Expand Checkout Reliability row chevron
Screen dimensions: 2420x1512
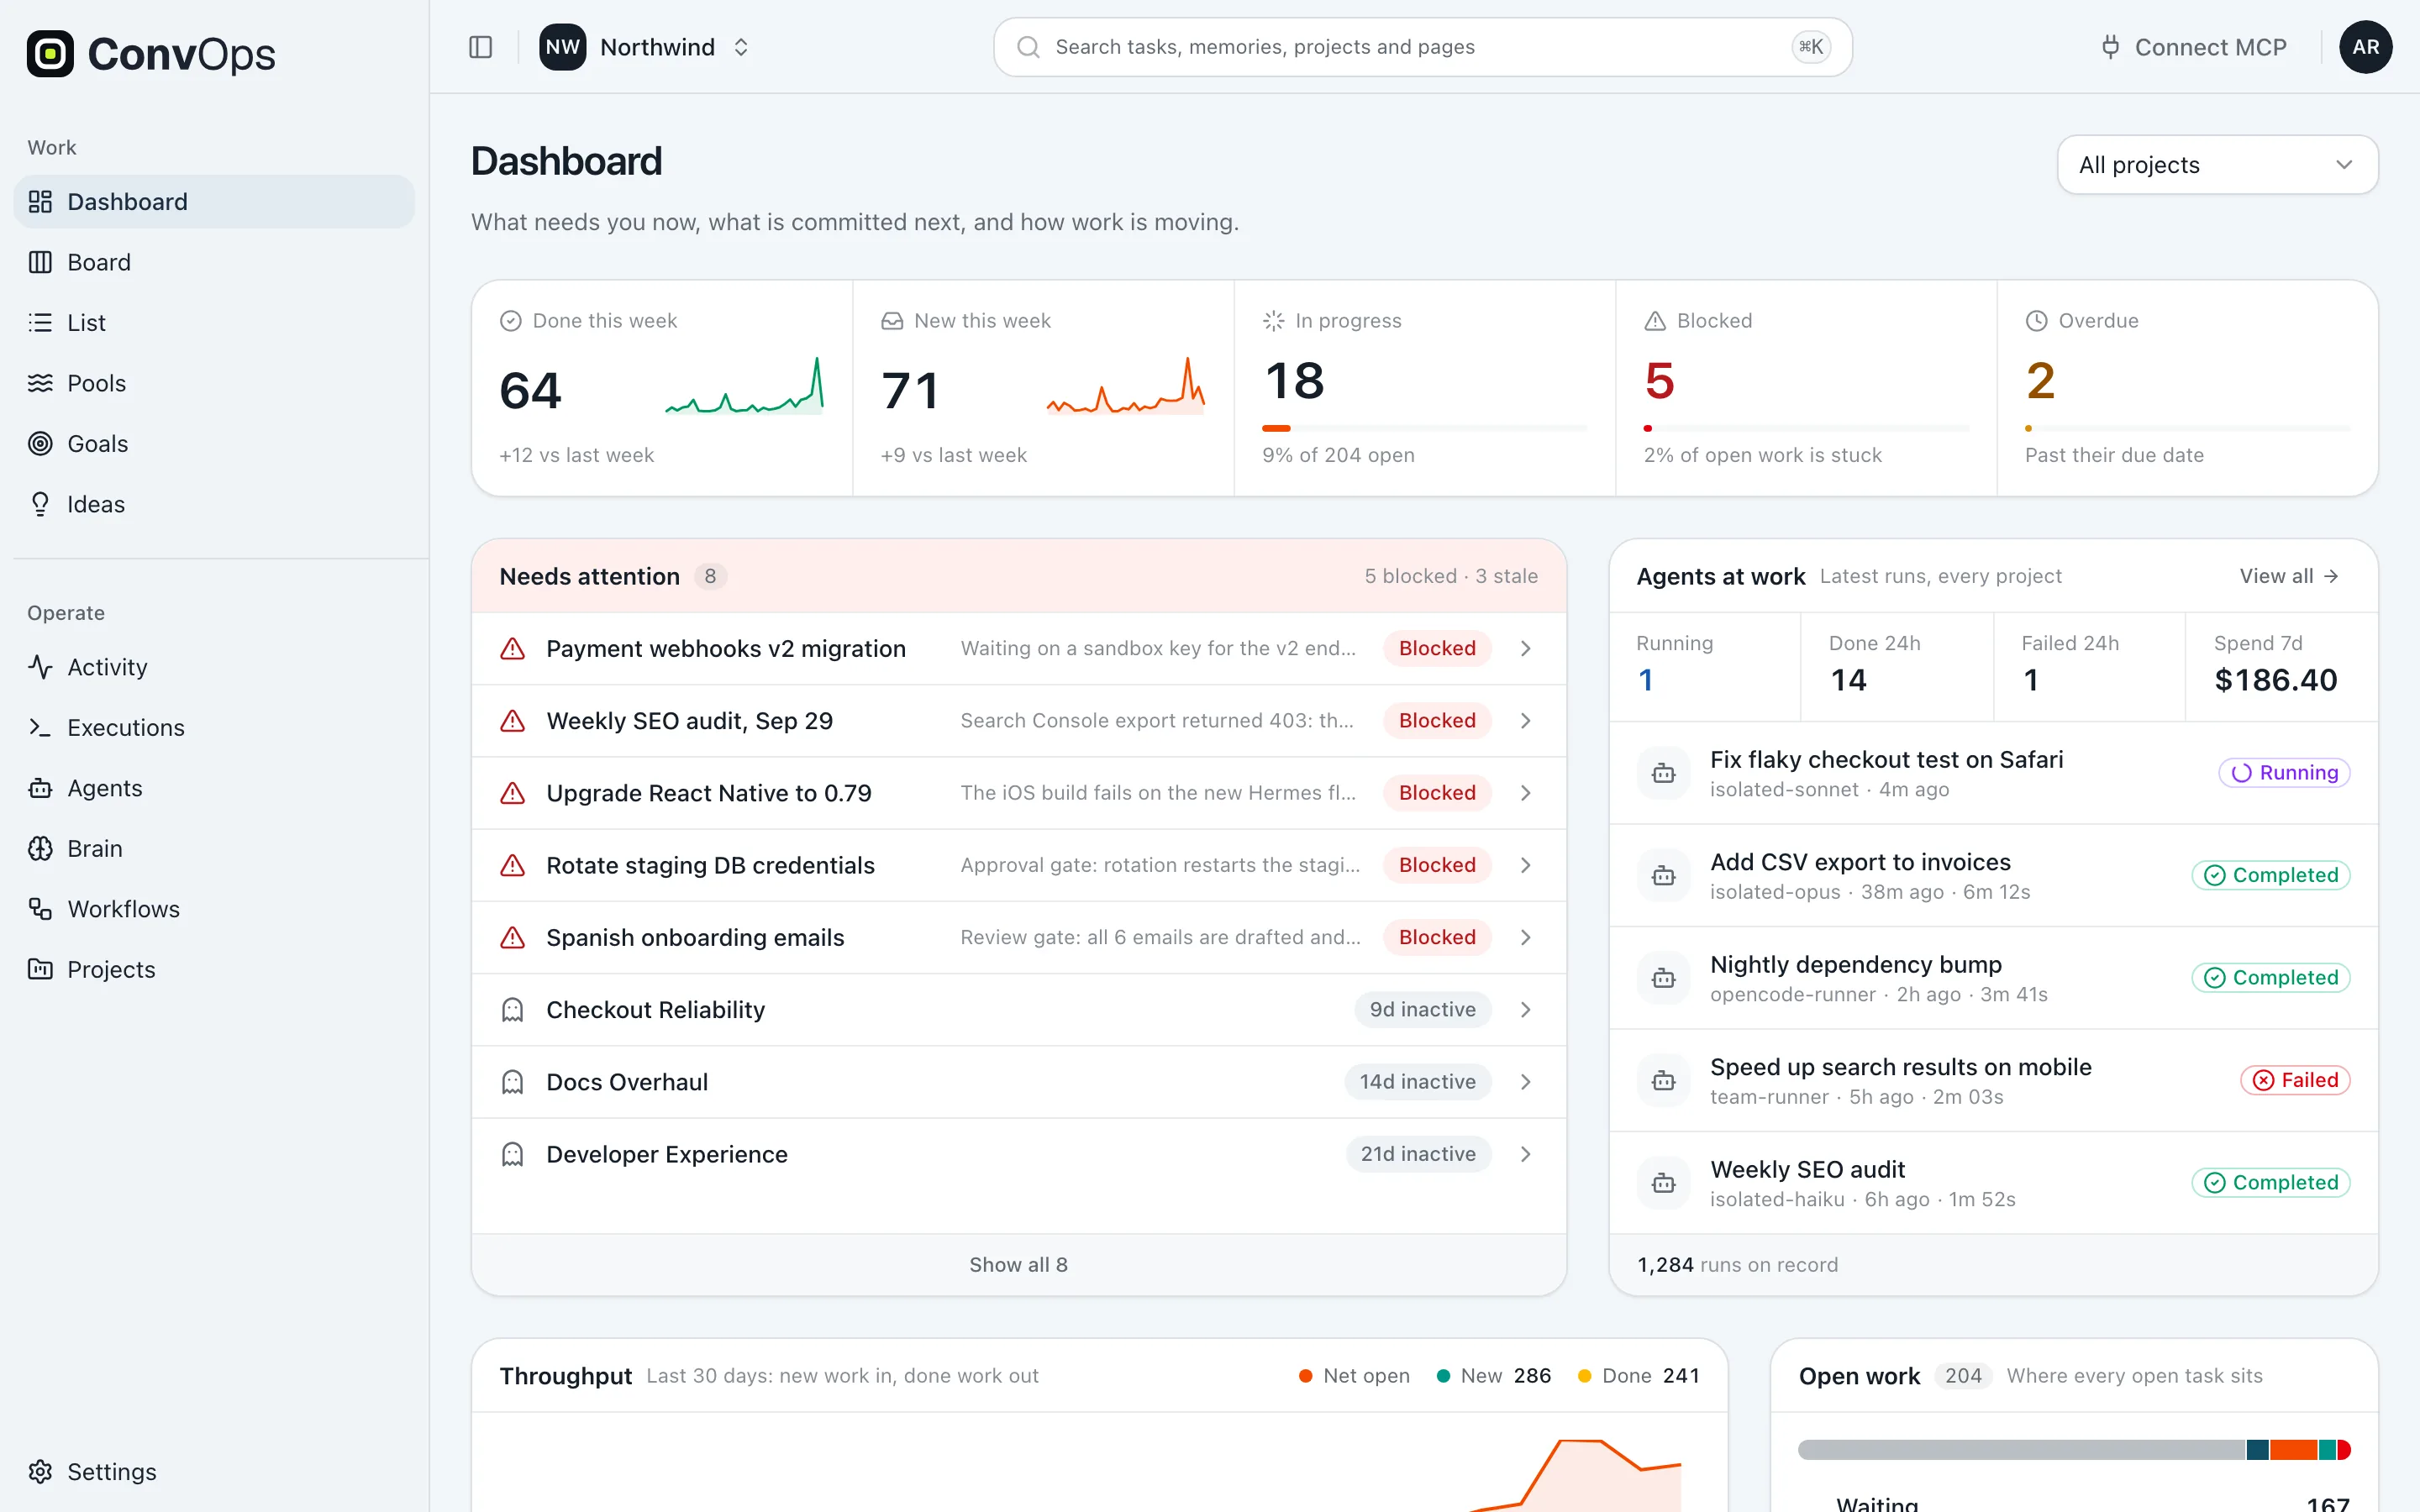tap(1525, 1010)
